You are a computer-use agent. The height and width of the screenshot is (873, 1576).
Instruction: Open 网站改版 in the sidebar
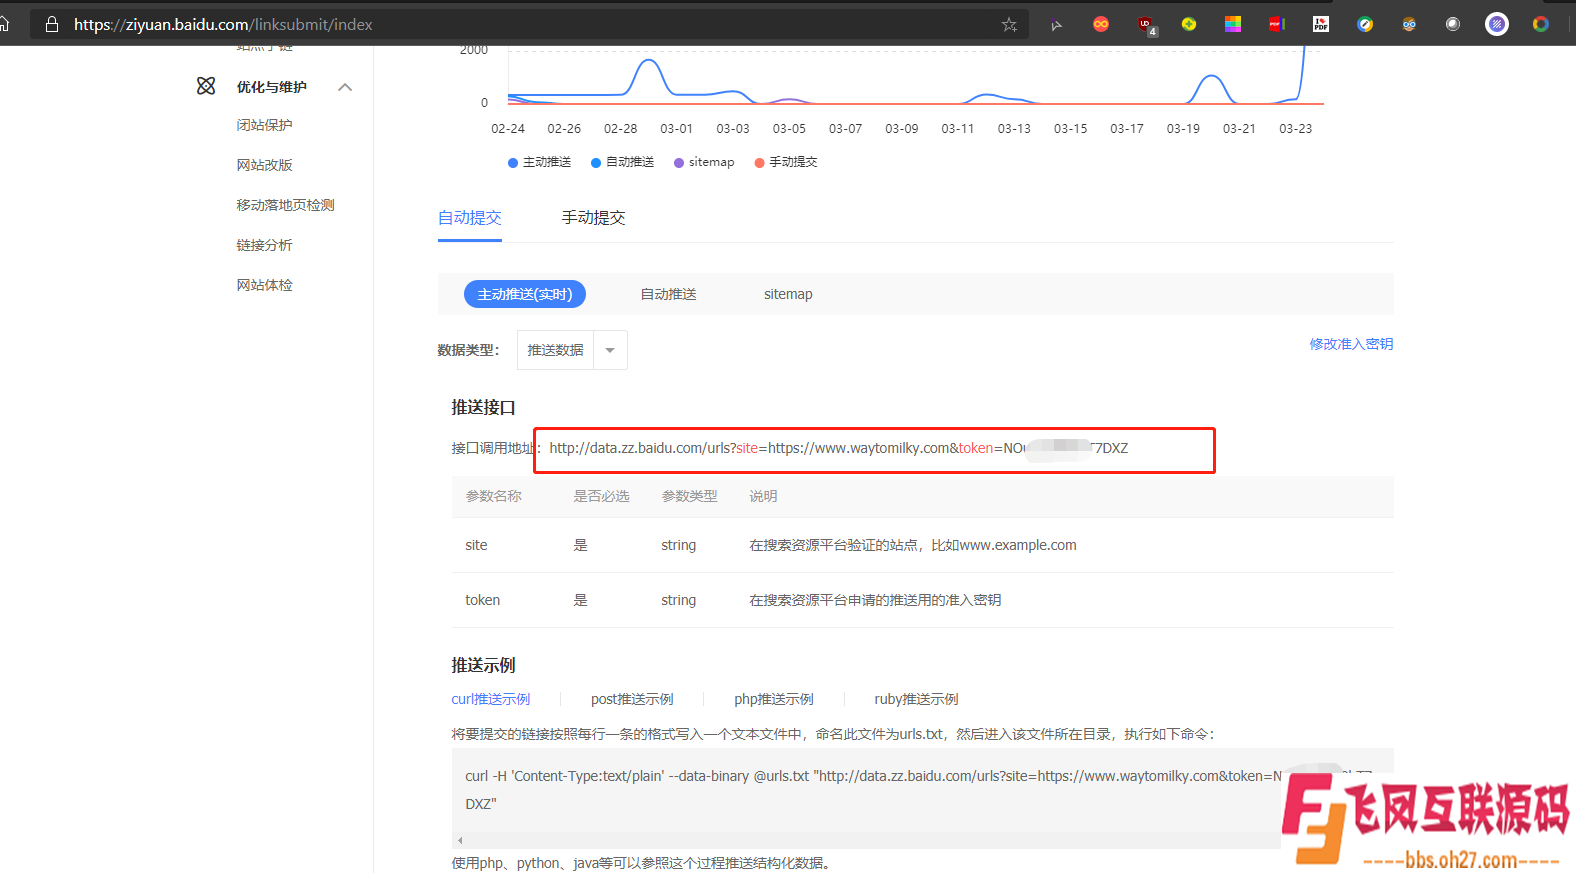265,165
